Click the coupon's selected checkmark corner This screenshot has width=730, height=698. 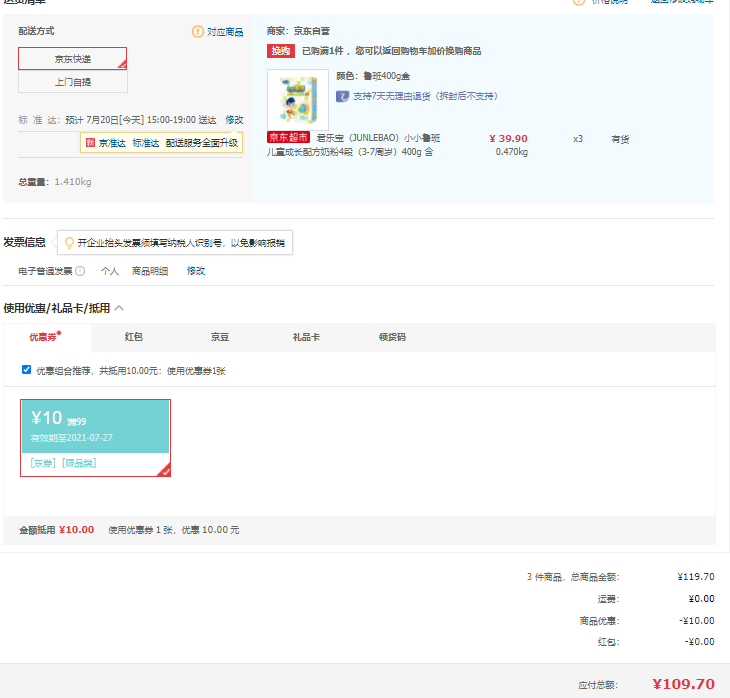click(x=164, y=470)
